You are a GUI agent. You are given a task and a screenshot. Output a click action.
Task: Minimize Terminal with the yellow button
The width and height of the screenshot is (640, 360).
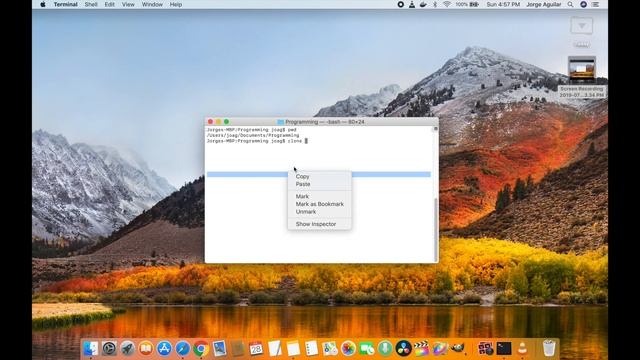pos(218,122)
